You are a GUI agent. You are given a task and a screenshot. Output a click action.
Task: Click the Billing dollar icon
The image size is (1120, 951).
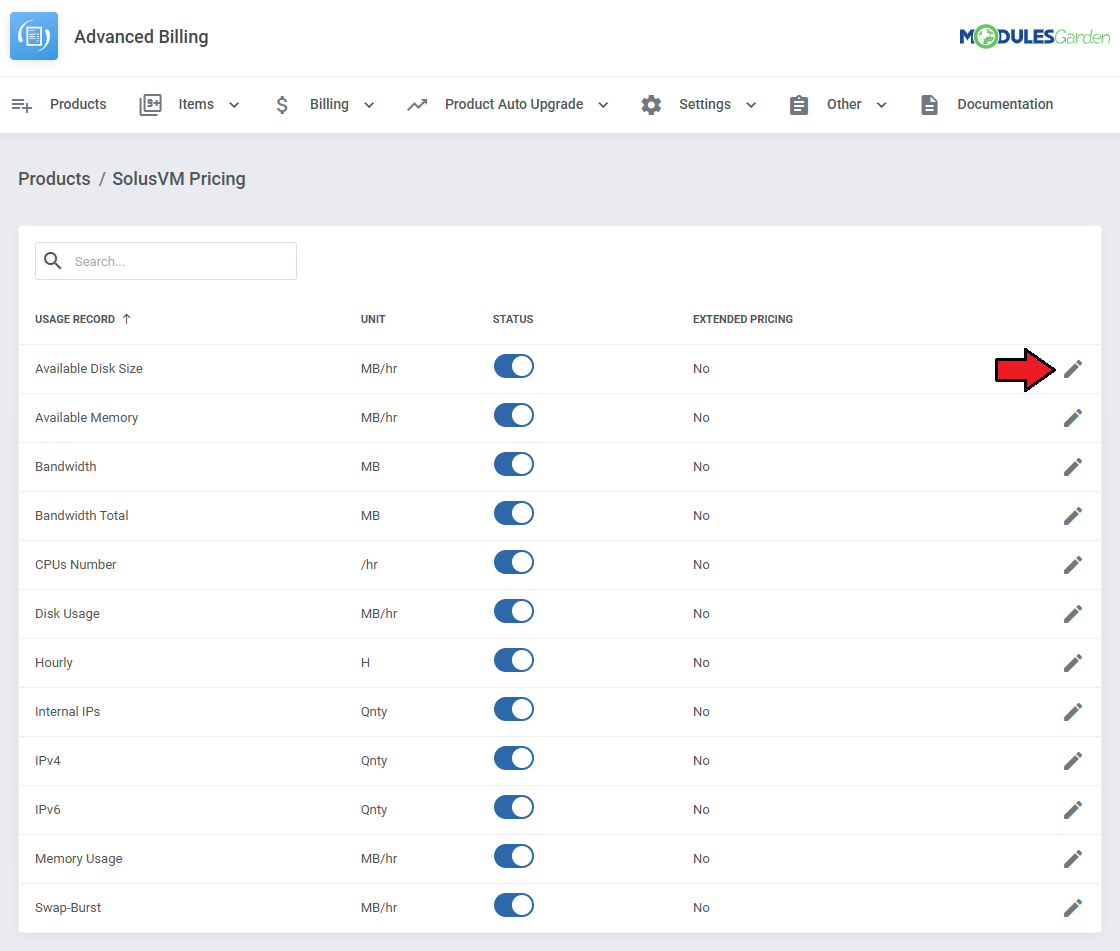(282, 105)
